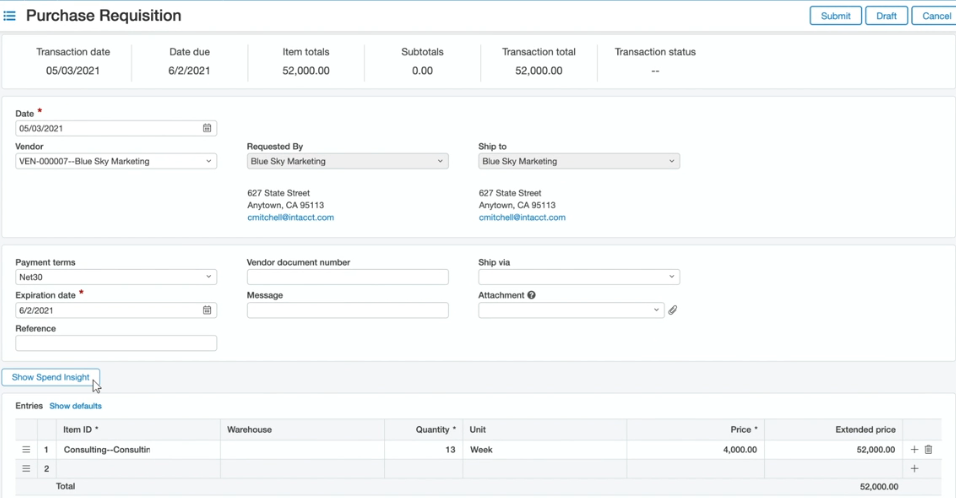Expand the Vendor dropdown

coord(208,161)
